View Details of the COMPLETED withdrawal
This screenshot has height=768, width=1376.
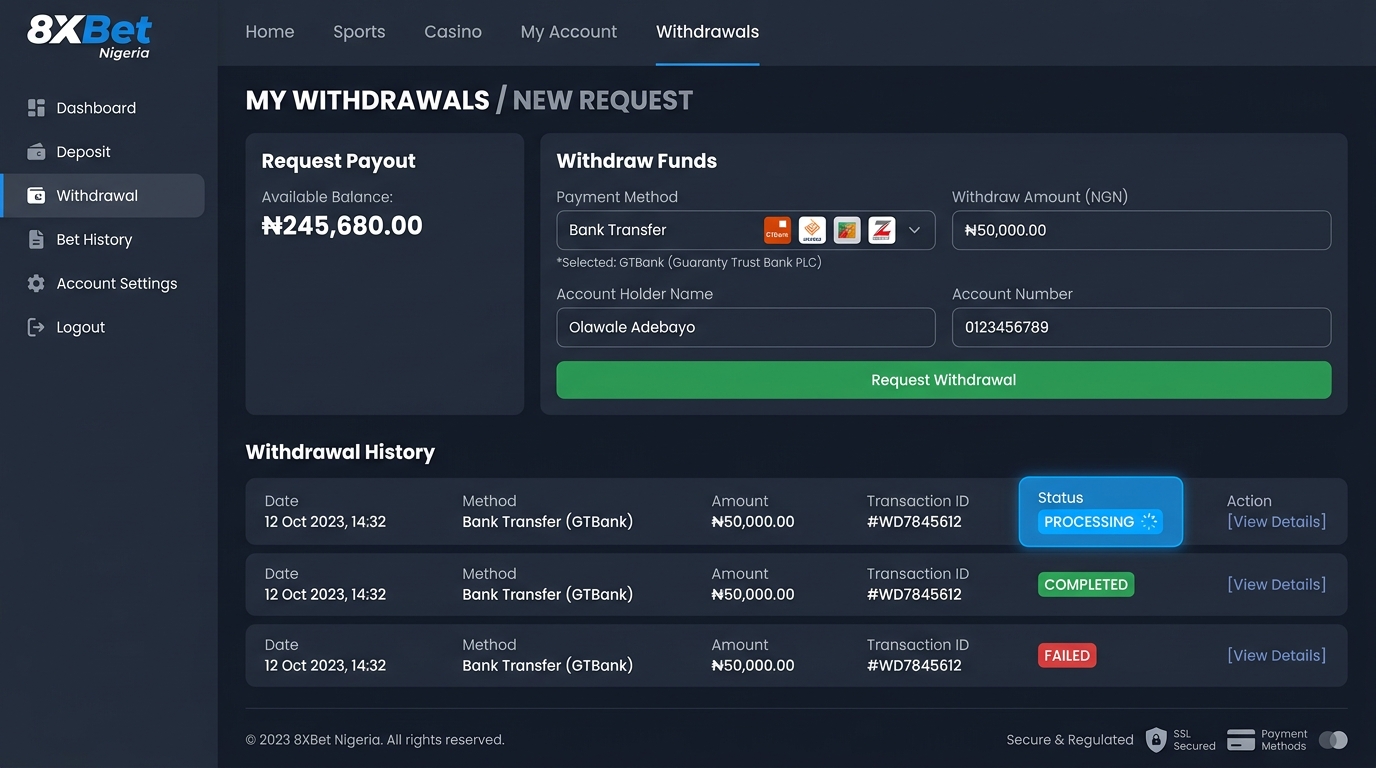[1277, 585]
